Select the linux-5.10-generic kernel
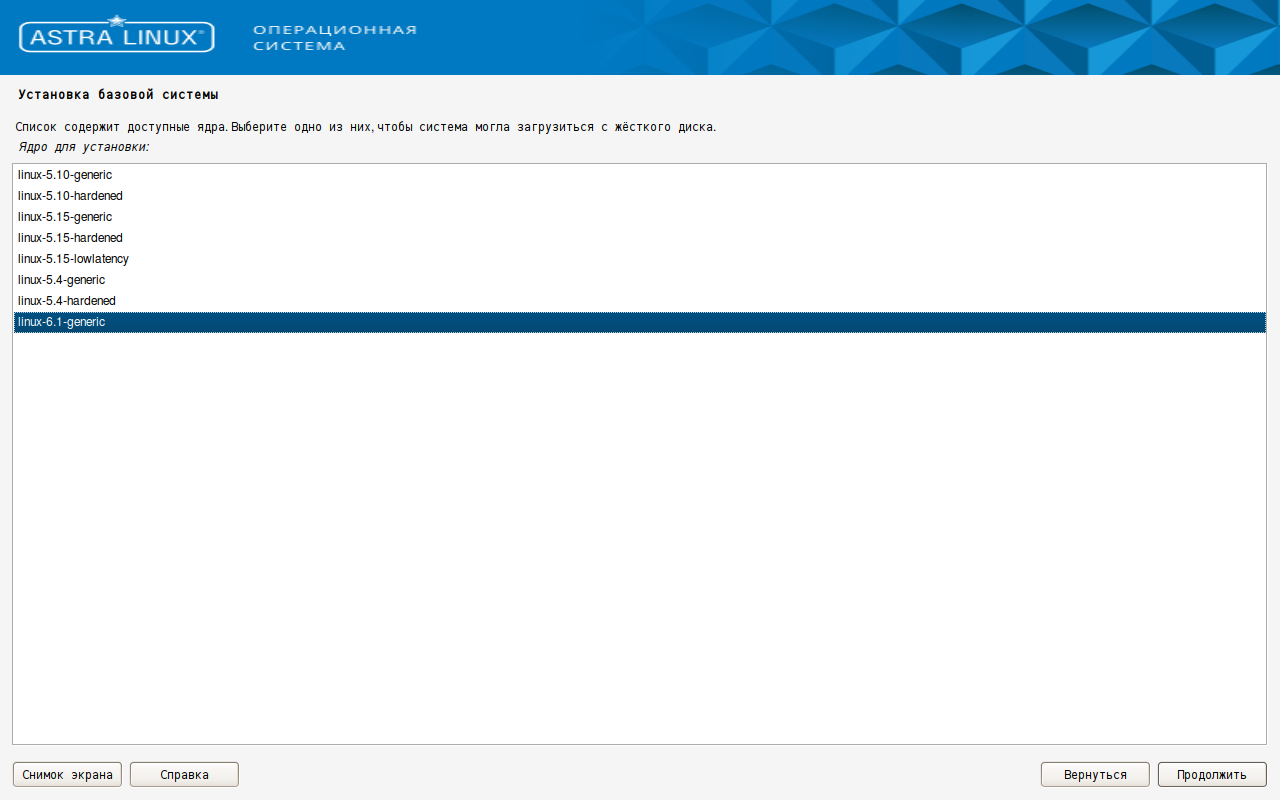The width and height of the screenshot is (1280, 800). 640,175
